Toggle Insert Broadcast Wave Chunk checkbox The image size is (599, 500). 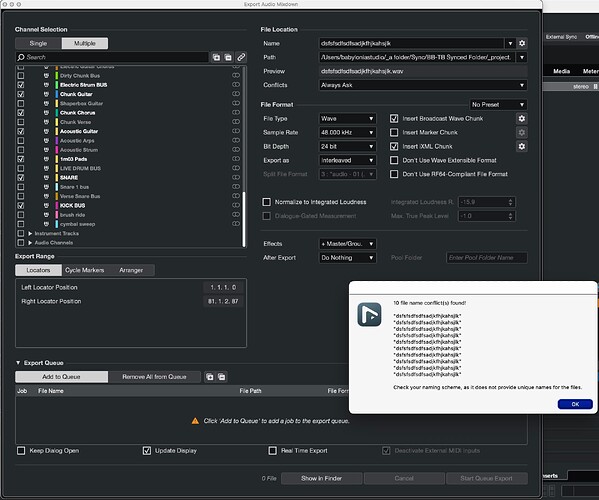(x=394, y=118)
